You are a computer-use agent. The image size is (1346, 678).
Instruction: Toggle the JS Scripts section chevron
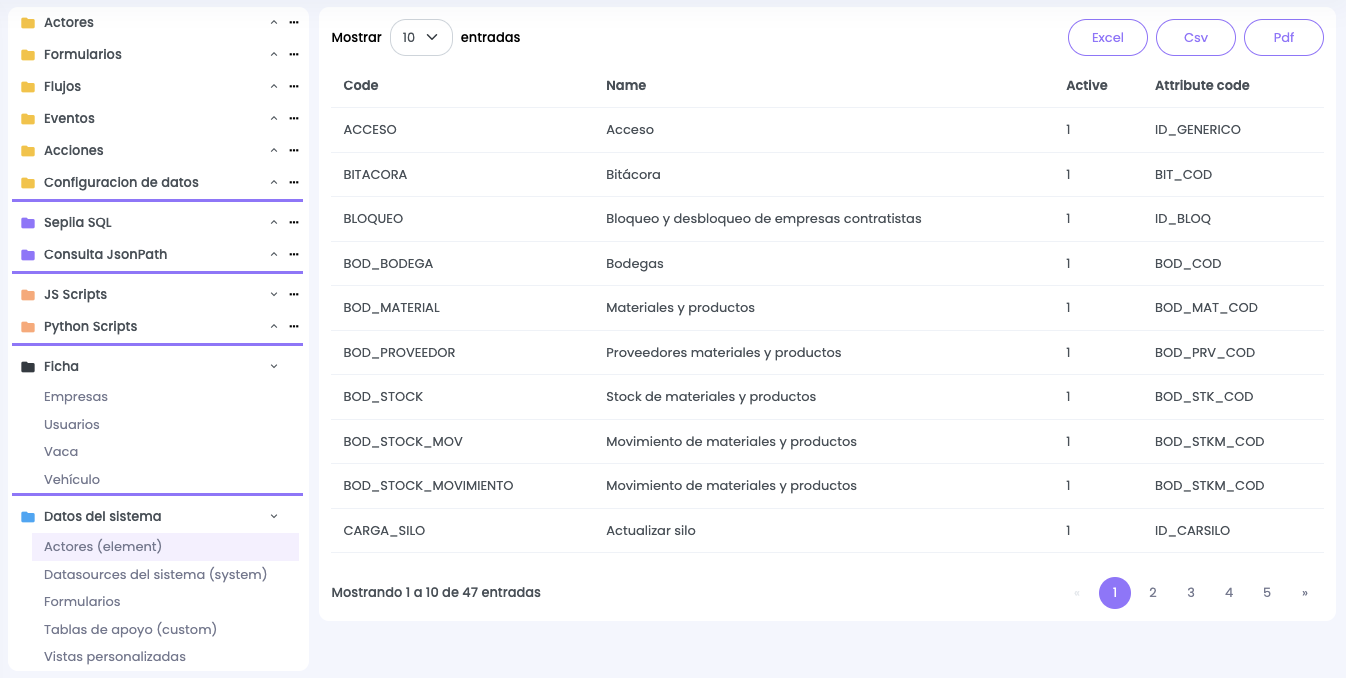point(274,294)
